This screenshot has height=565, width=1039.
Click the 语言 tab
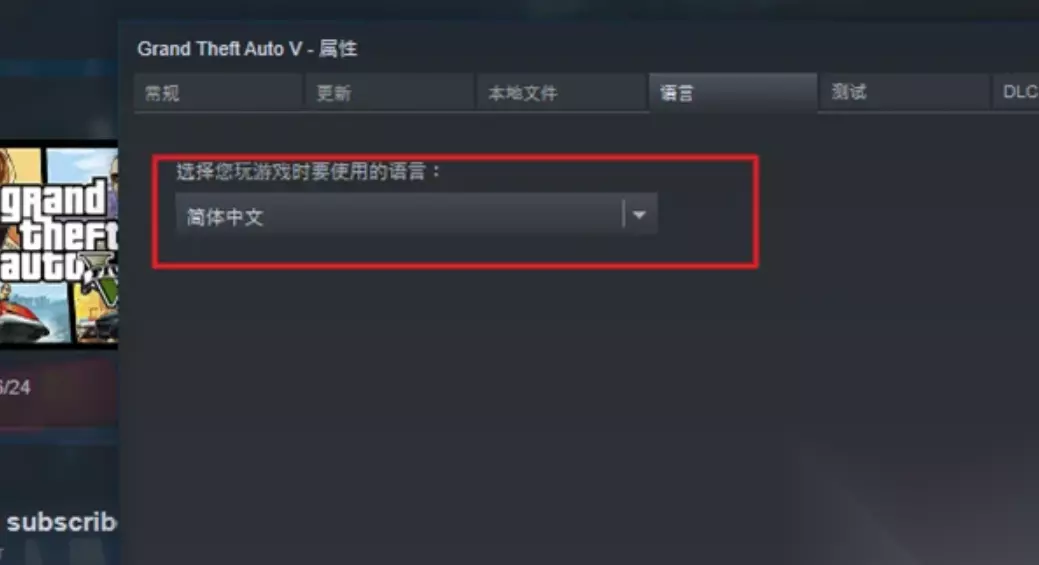tap(733, 92)
